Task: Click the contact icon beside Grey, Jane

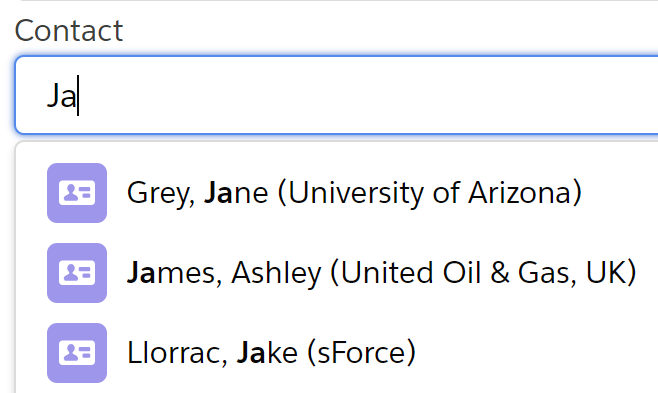Action: pos(77,193)
